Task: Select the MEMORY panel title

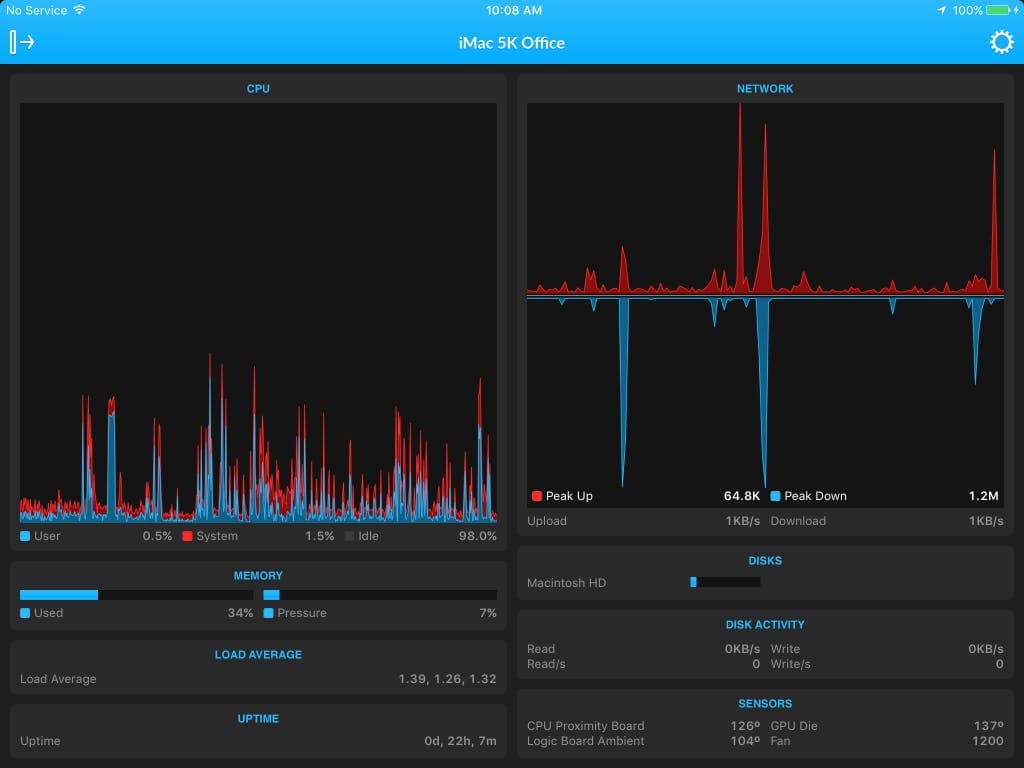Action: [257, 575]
